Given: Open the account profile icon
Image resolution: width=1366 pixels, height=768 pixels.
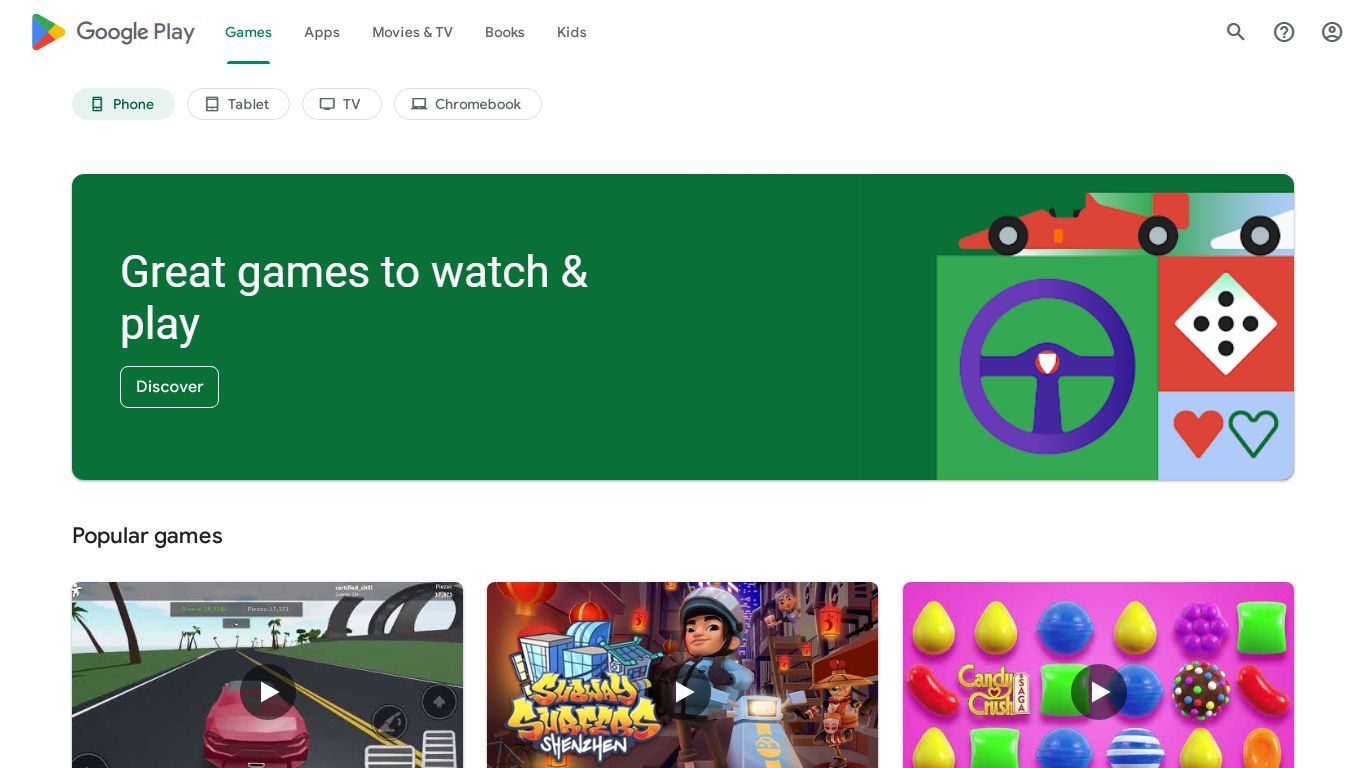Looking at the screenshot, I should coord(1332,32).
